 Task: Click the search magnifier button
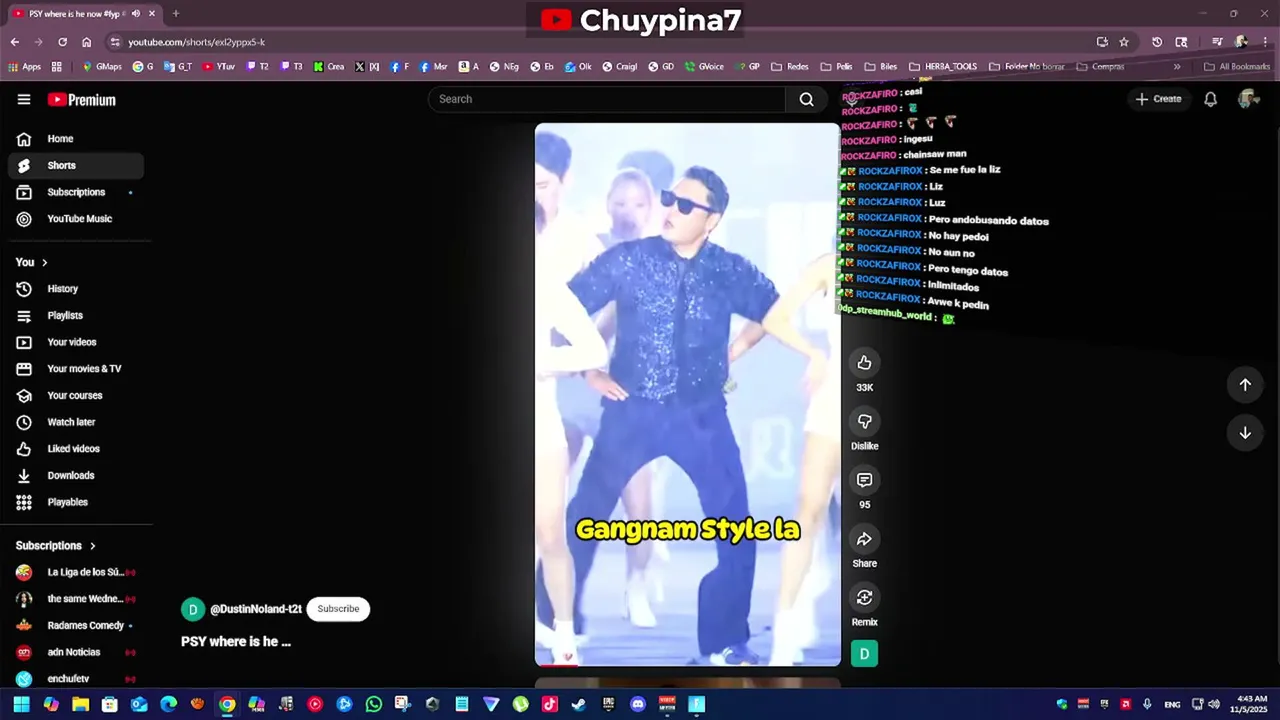[806, 99]
